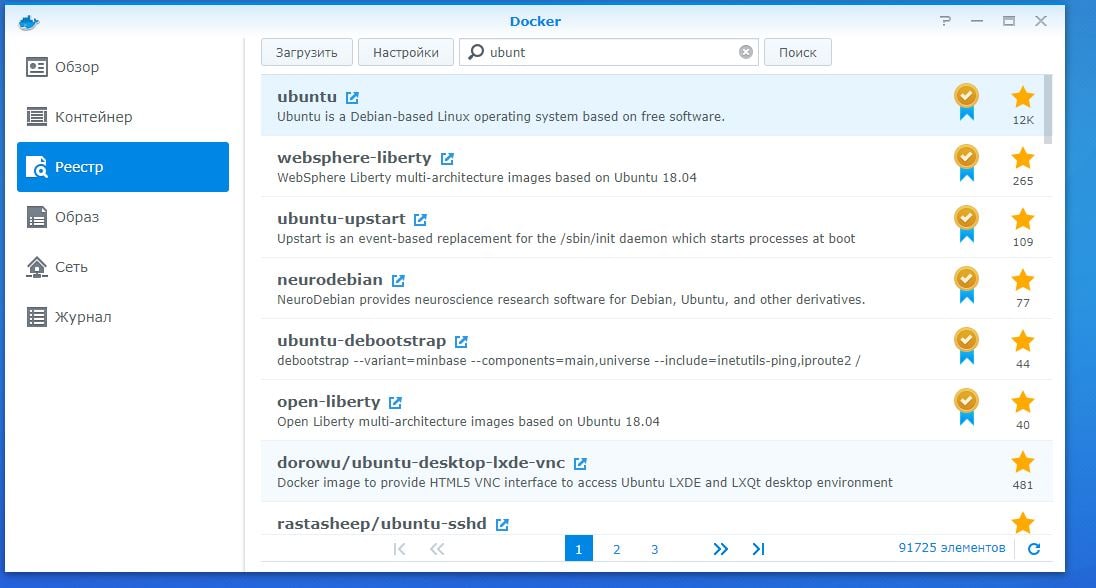
Task: Click the official badge on the ubuntu-upstart row
Action: (x=967, y=224)
